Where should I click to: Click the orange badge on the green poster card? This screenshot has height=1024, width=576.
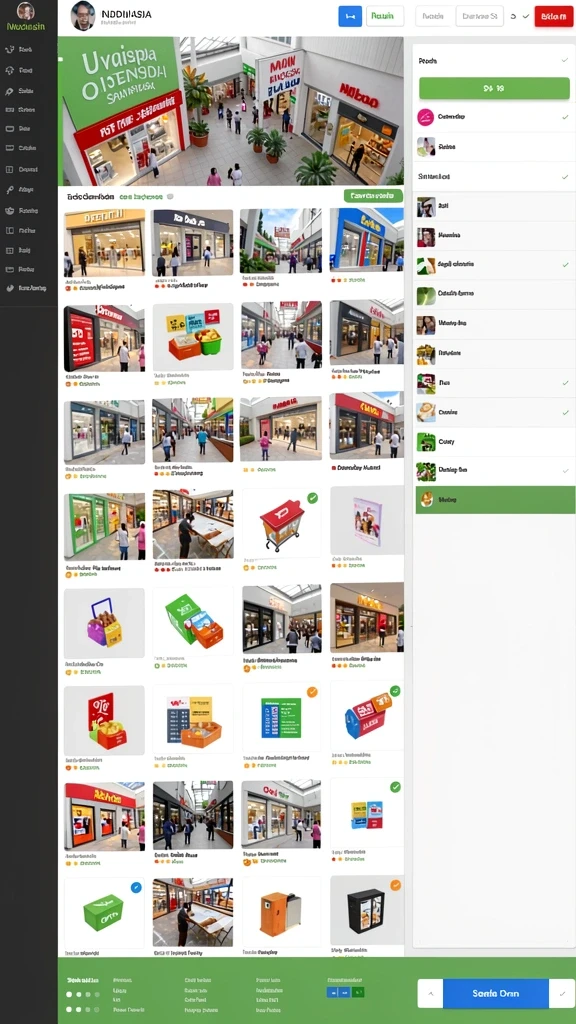pyautogui.click(x=312, y=692)
